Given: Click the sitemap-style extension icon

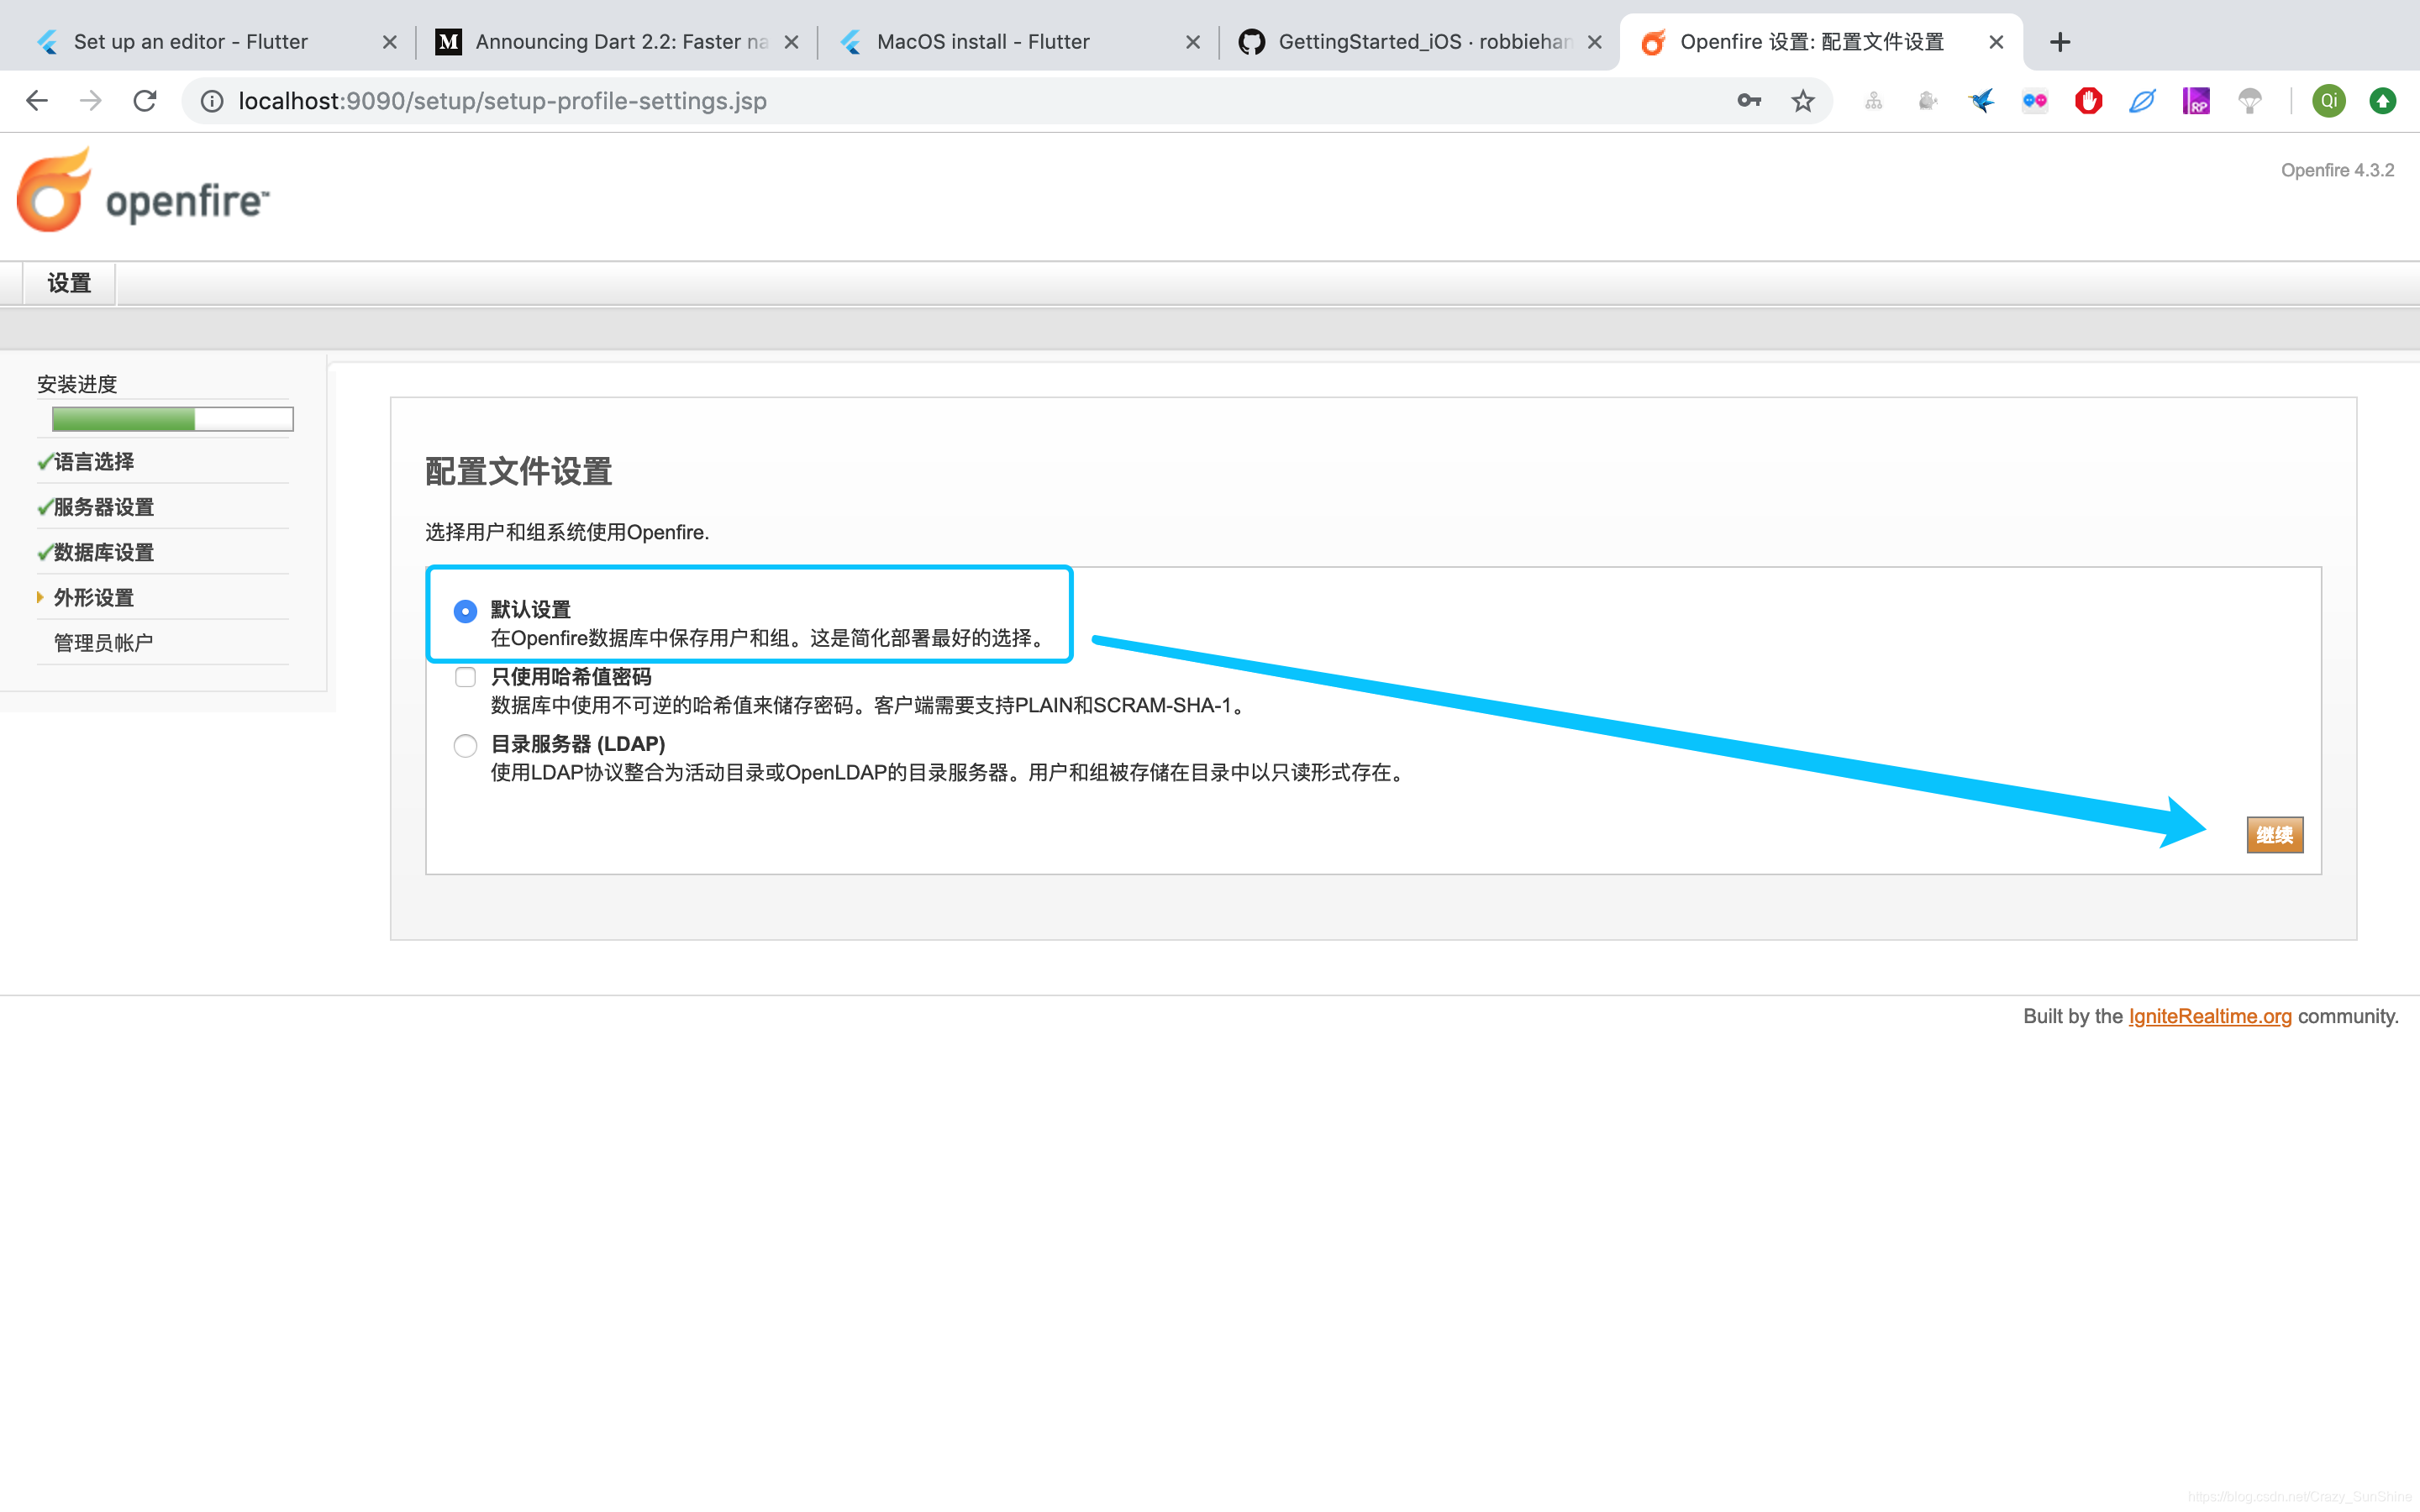Looking at the screenshot, I should (1874, 101).
